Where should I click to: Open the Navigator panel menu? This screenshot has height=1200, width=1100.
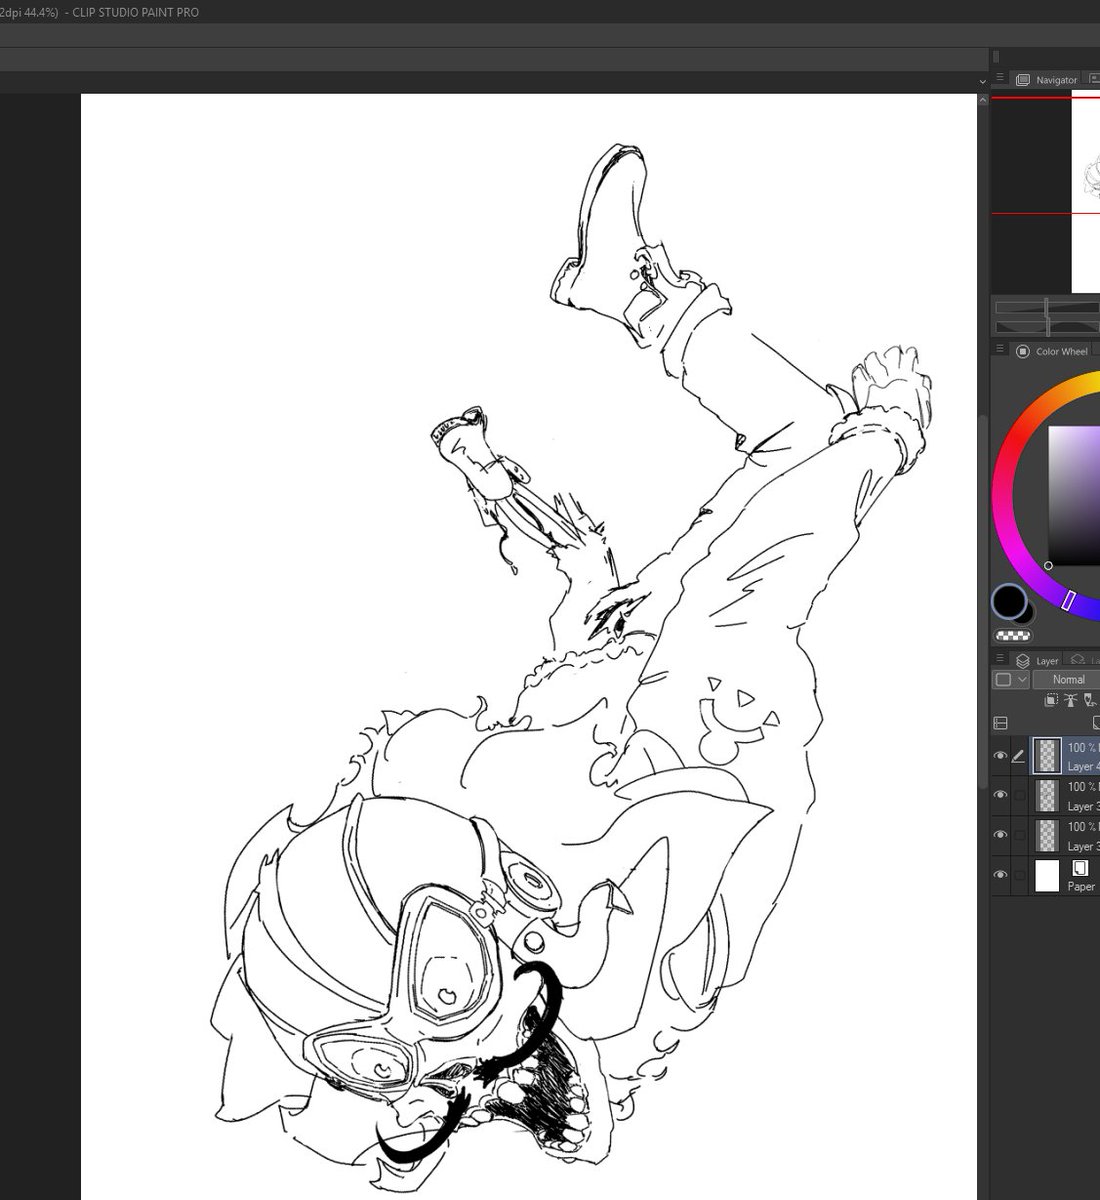(999, 79)
